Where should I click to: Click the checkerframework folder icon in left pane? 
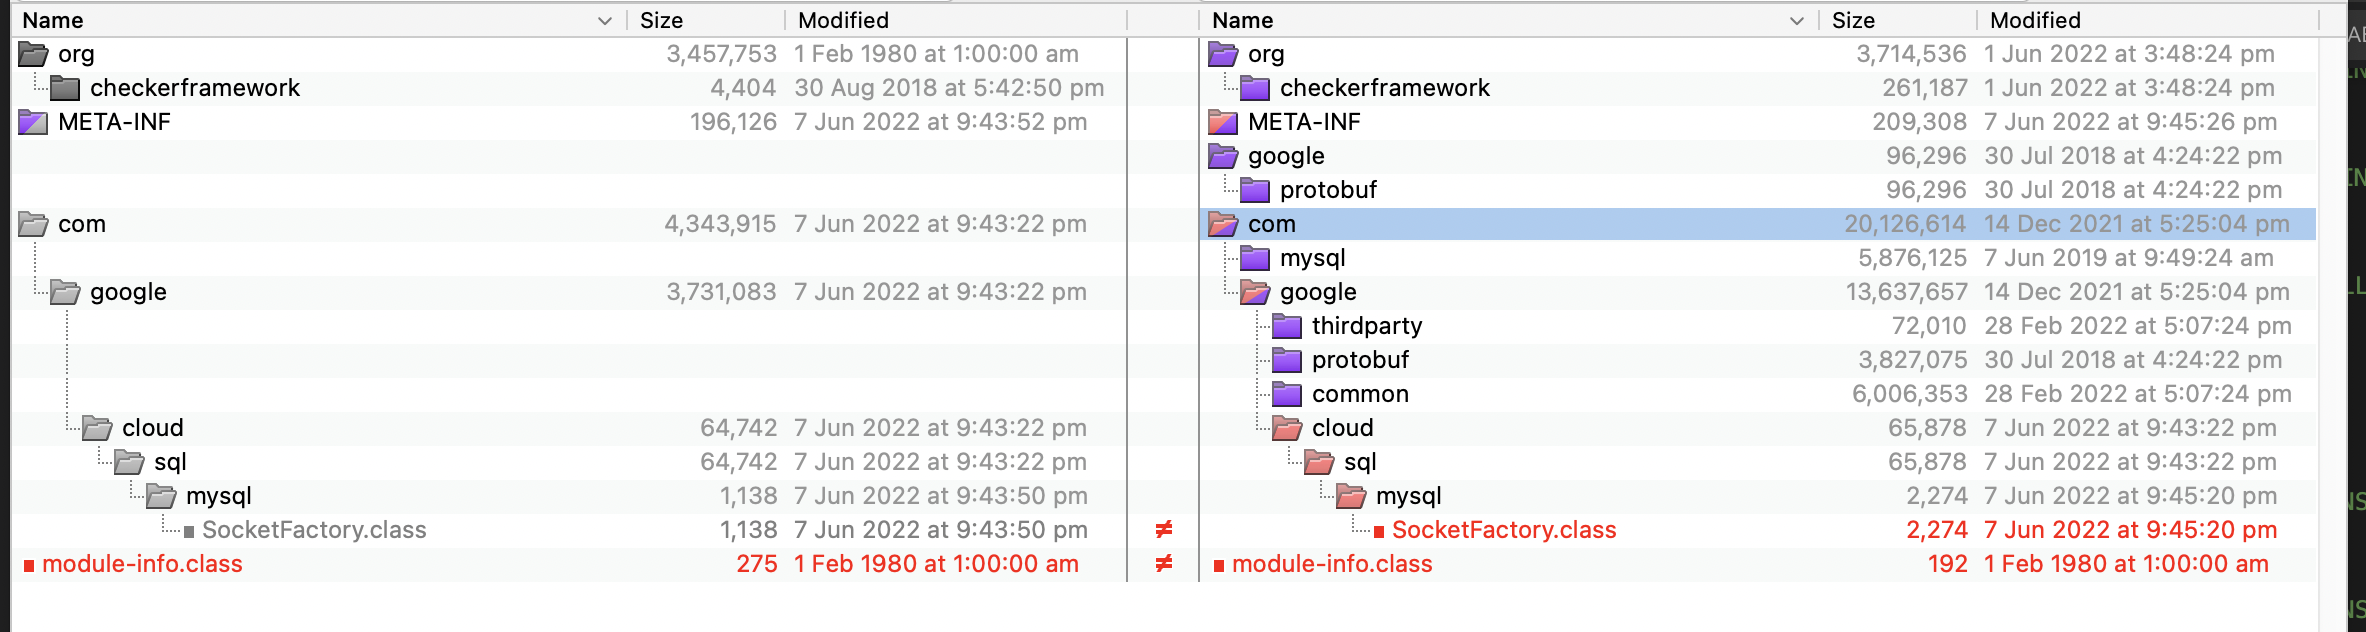(x=64, y=88)
